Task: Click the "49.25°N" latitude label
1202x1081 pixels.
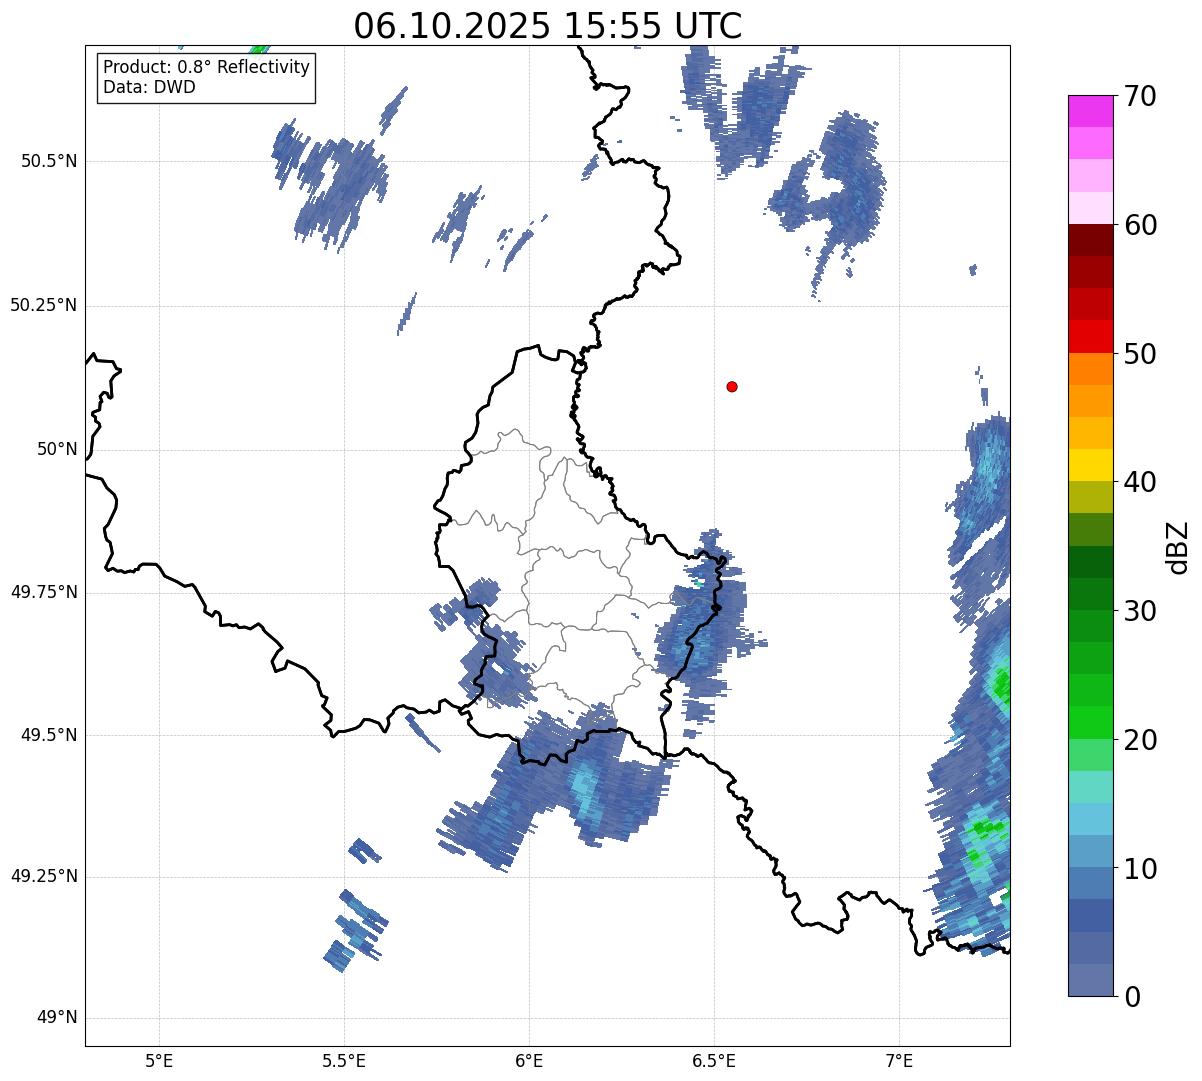Action: 44,877
